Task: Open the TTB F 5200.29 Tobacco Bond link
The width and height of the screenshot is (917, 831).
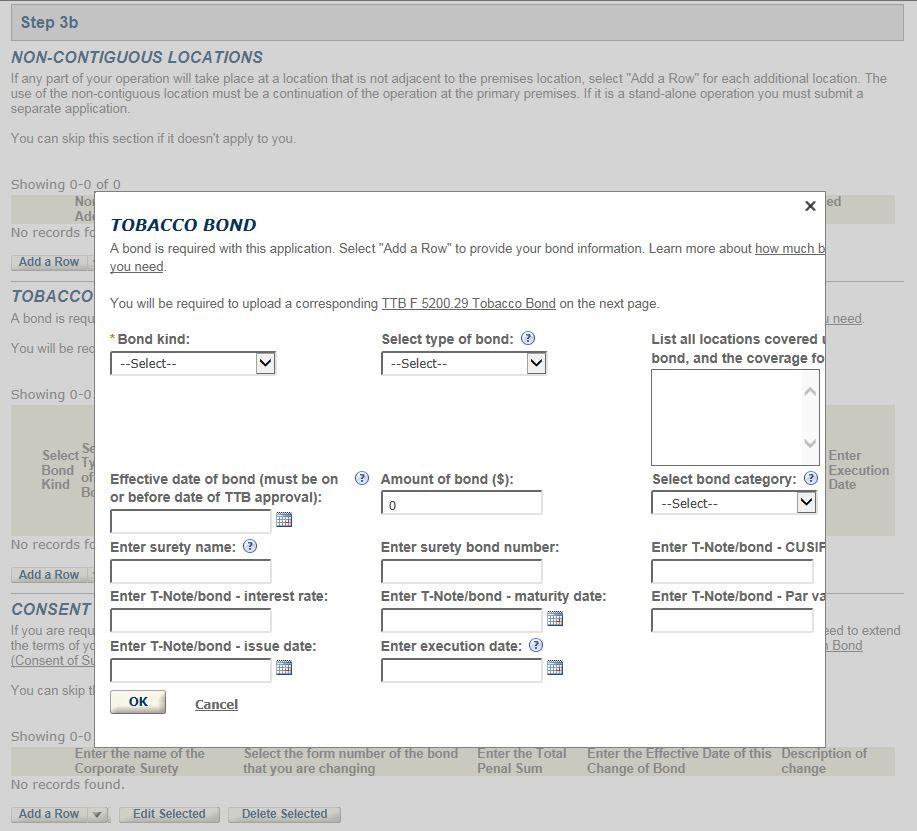Action: [x=468, y=304]
